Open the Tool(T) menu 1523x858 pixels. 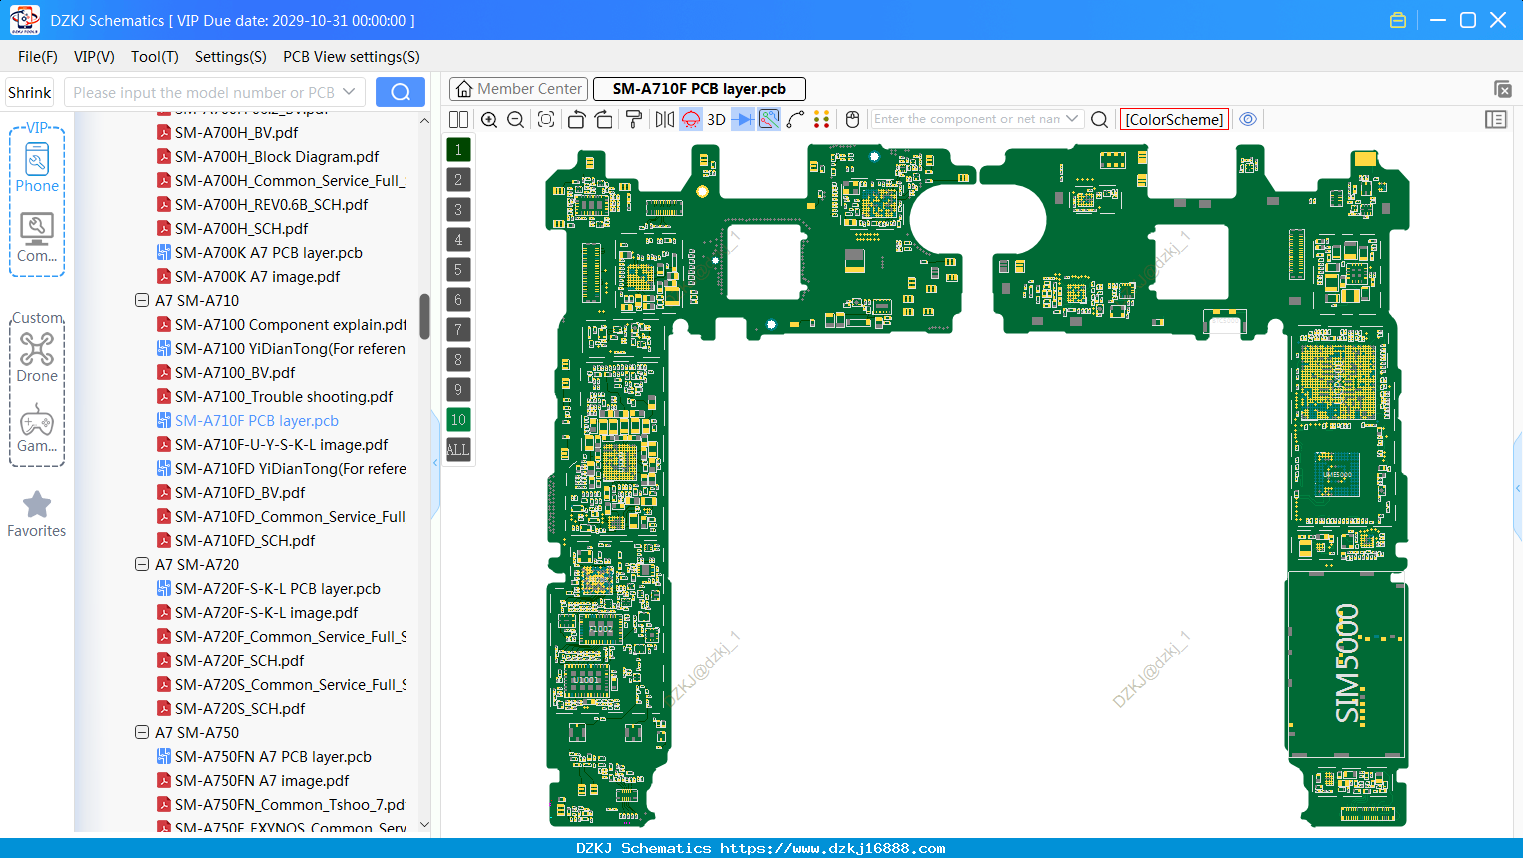155,57
